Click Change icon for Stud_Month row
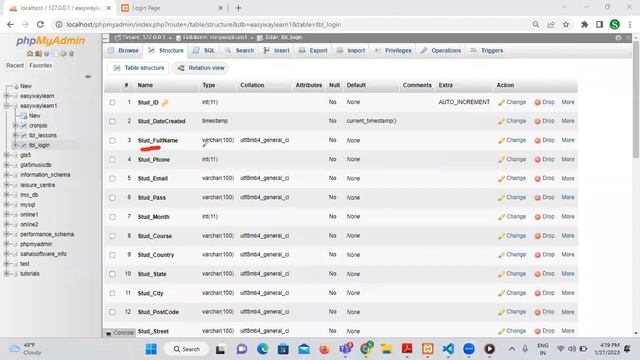 502,217
